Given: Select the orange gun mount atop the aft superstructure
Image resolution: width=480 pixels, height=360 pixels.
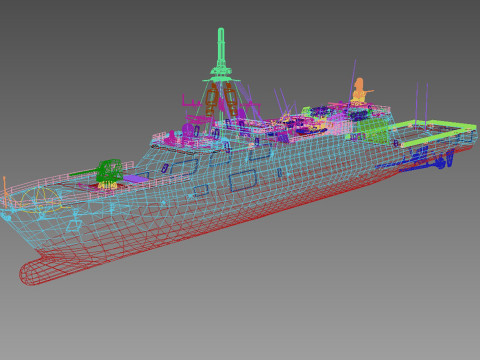Looking at the screenshot, I should 360,90.
